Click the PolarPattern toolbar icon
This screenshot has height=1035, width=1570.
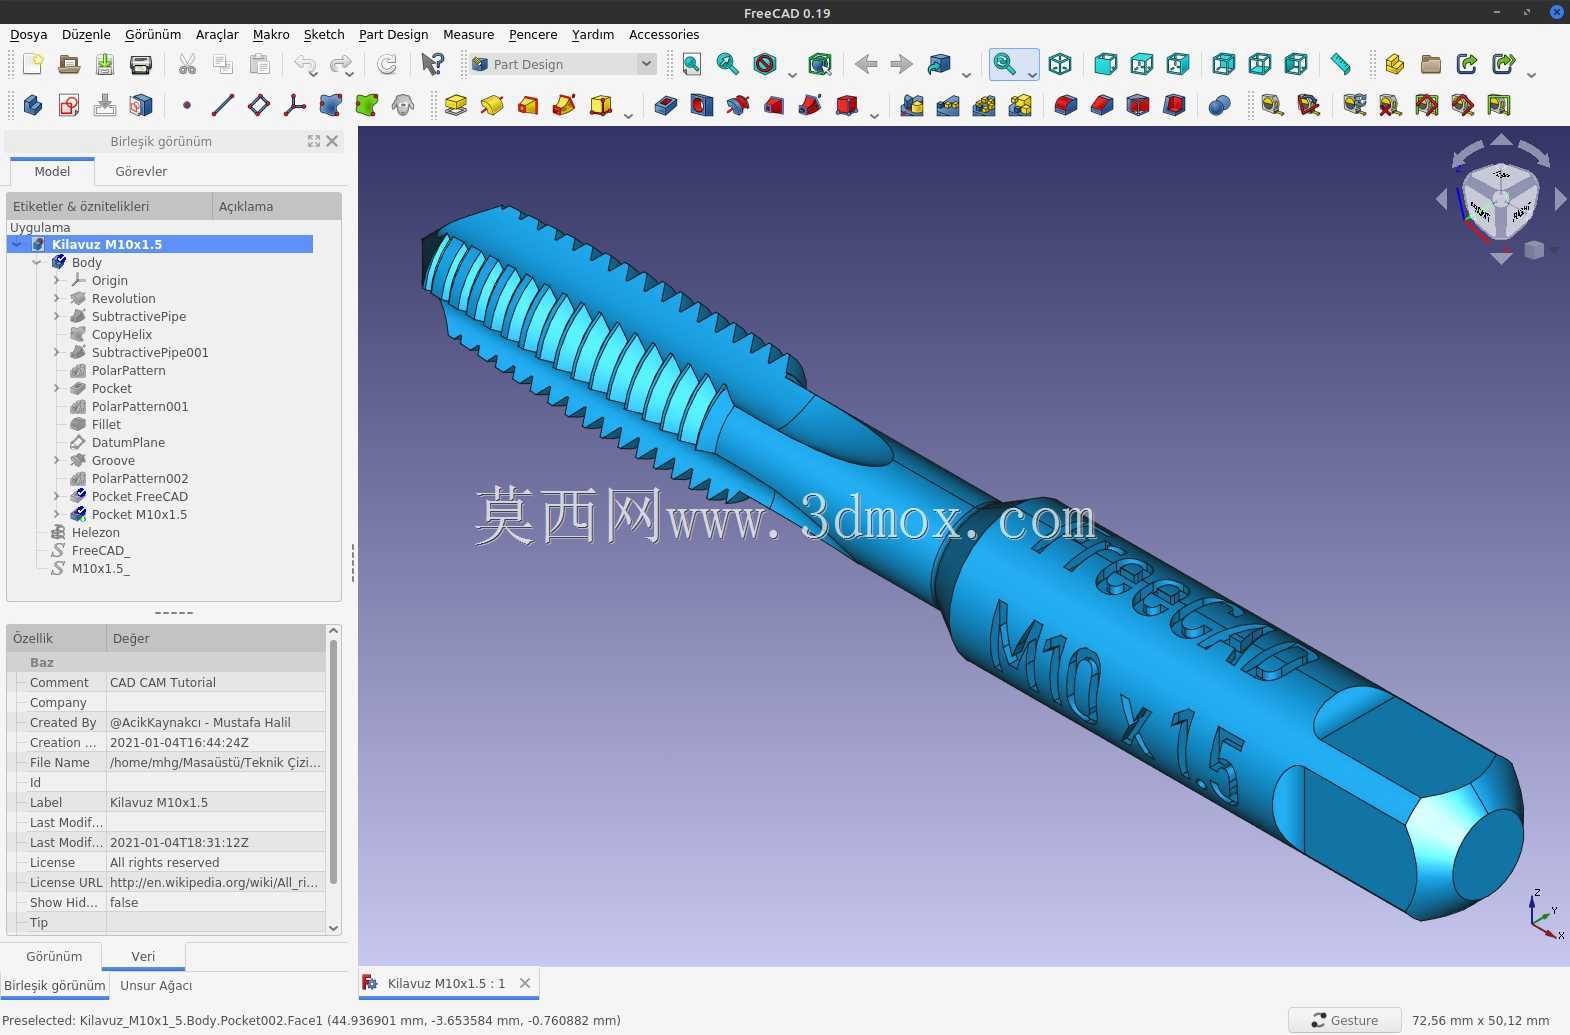pyautogui.click(x=984, y=105)
